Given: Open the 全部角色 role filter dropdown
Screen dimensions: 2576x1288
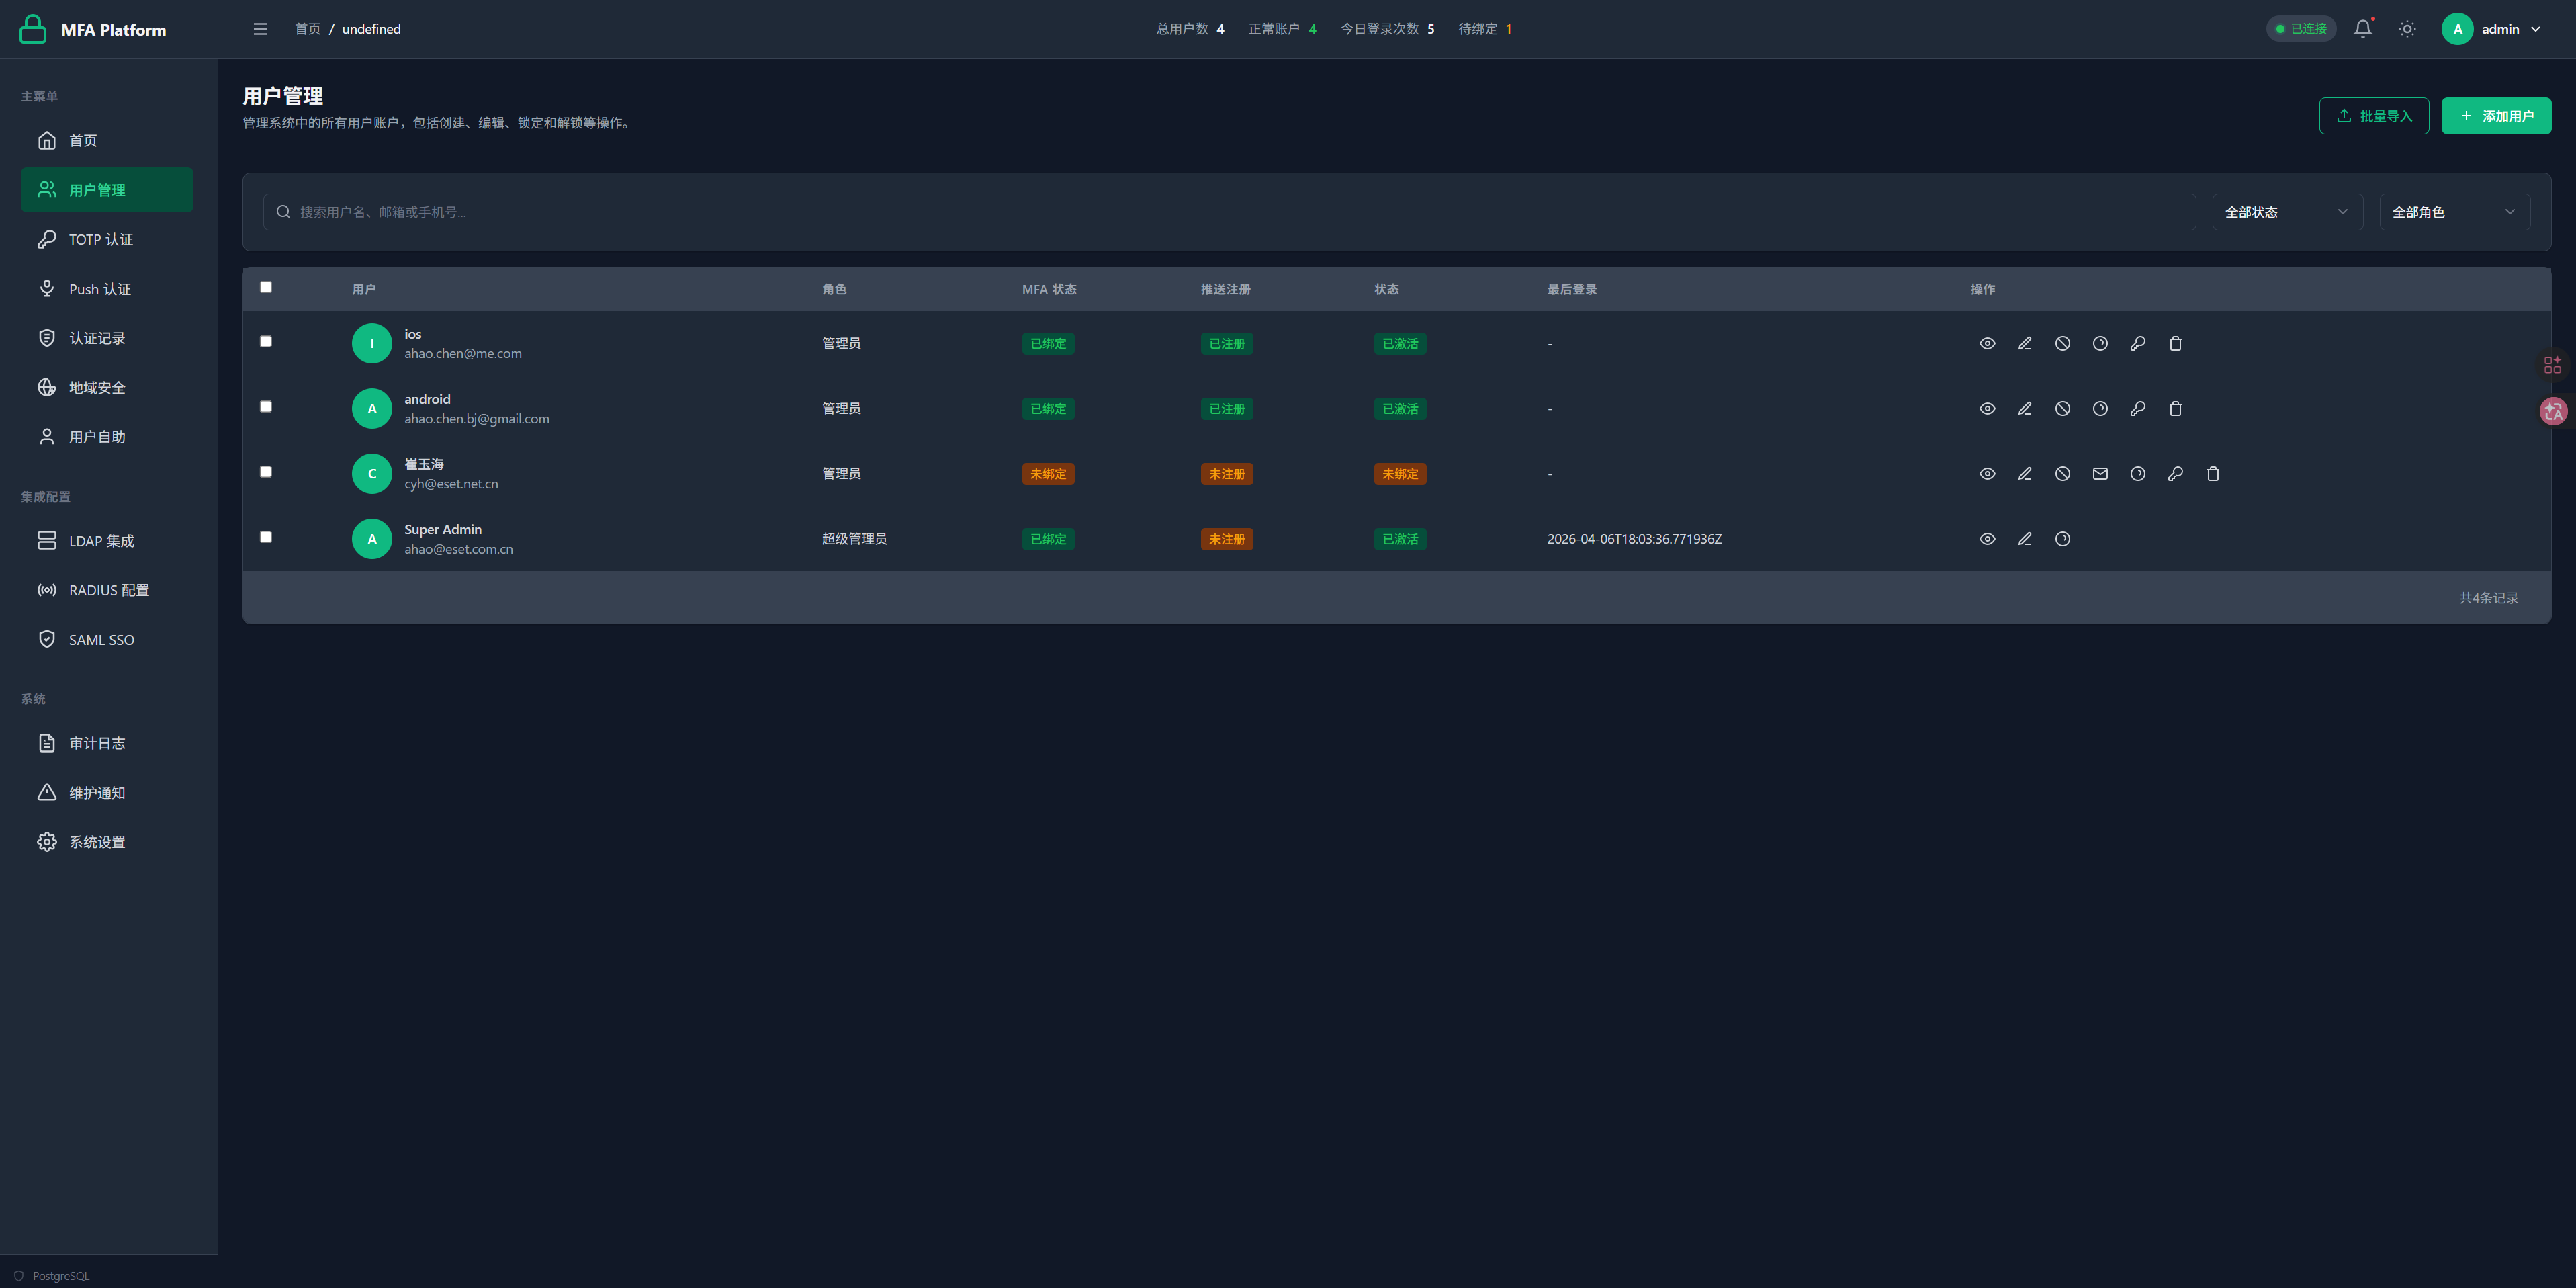Looking at the screenshot, I should click(x=2454, y=212).
